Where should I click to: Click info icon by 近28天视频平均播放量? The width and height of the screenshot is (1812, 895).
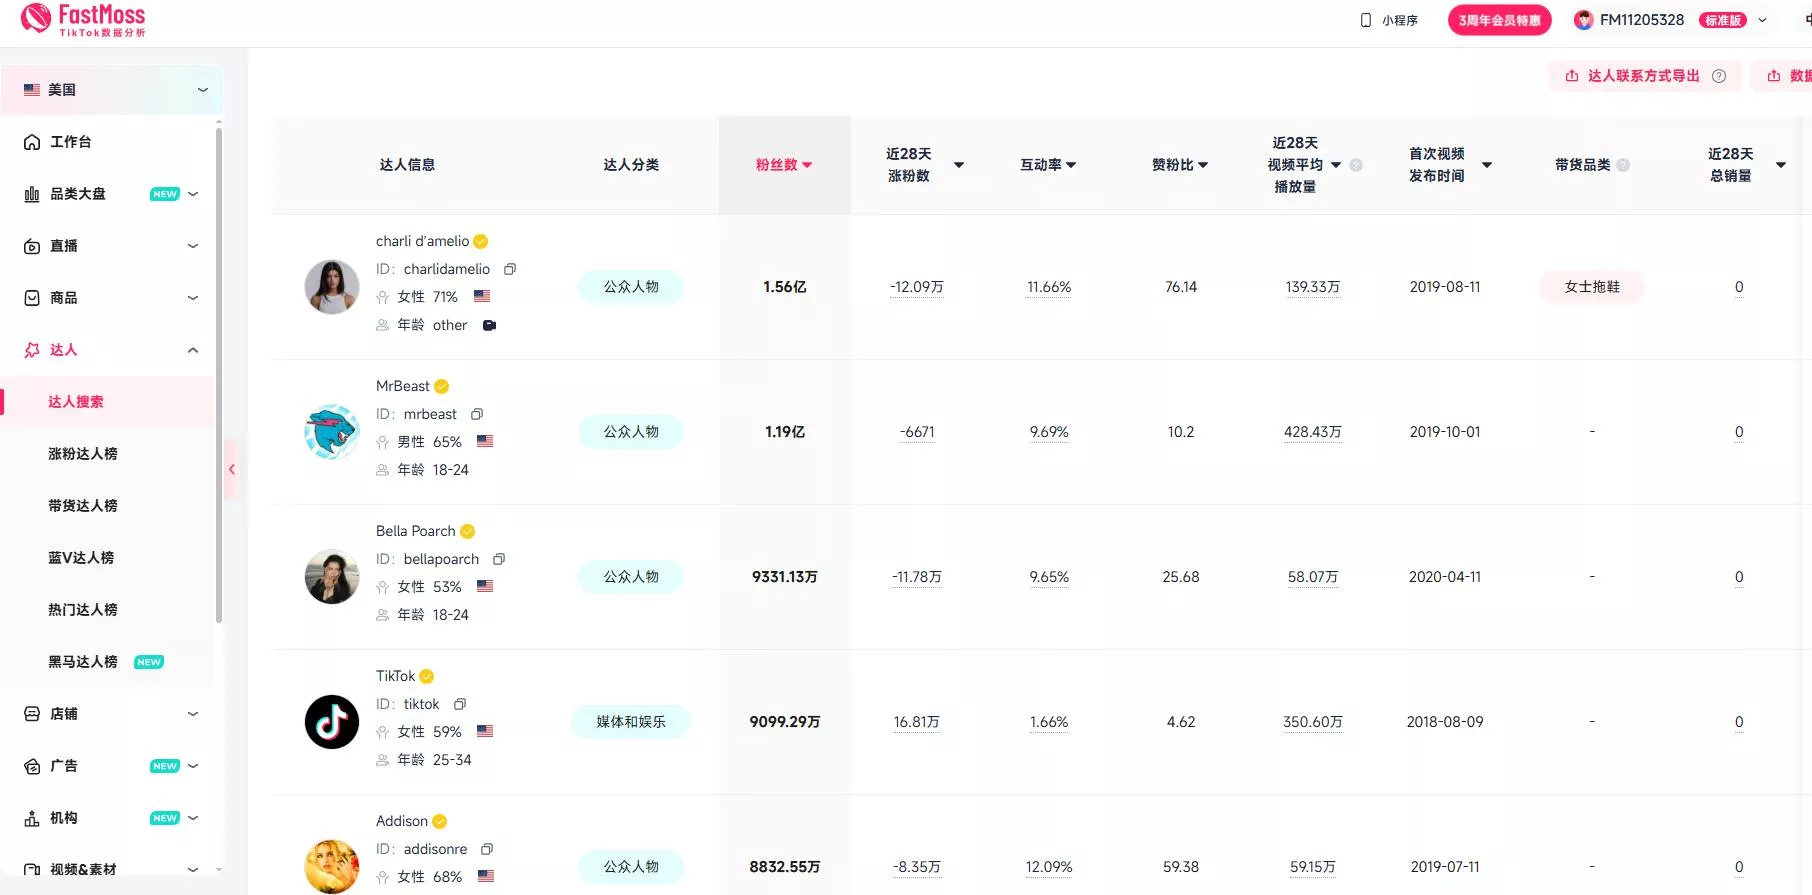pyautogui.click(x=1356, y=165)
